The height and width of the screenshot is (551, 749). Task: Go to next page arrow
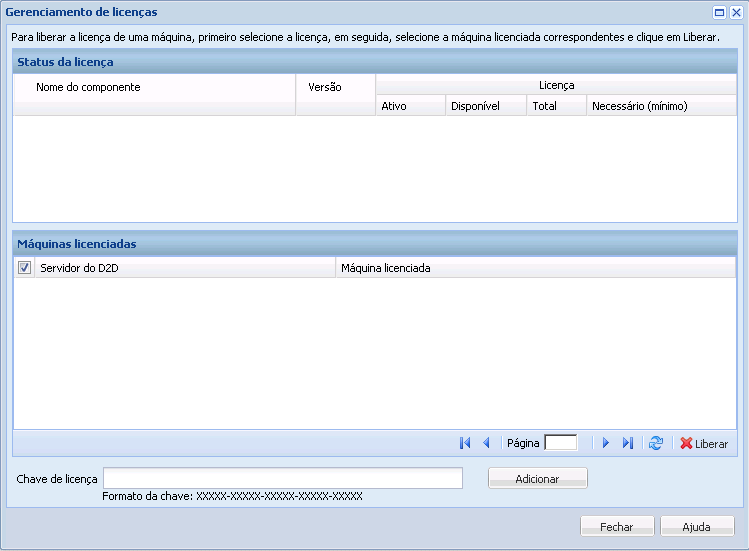point(606,443)
